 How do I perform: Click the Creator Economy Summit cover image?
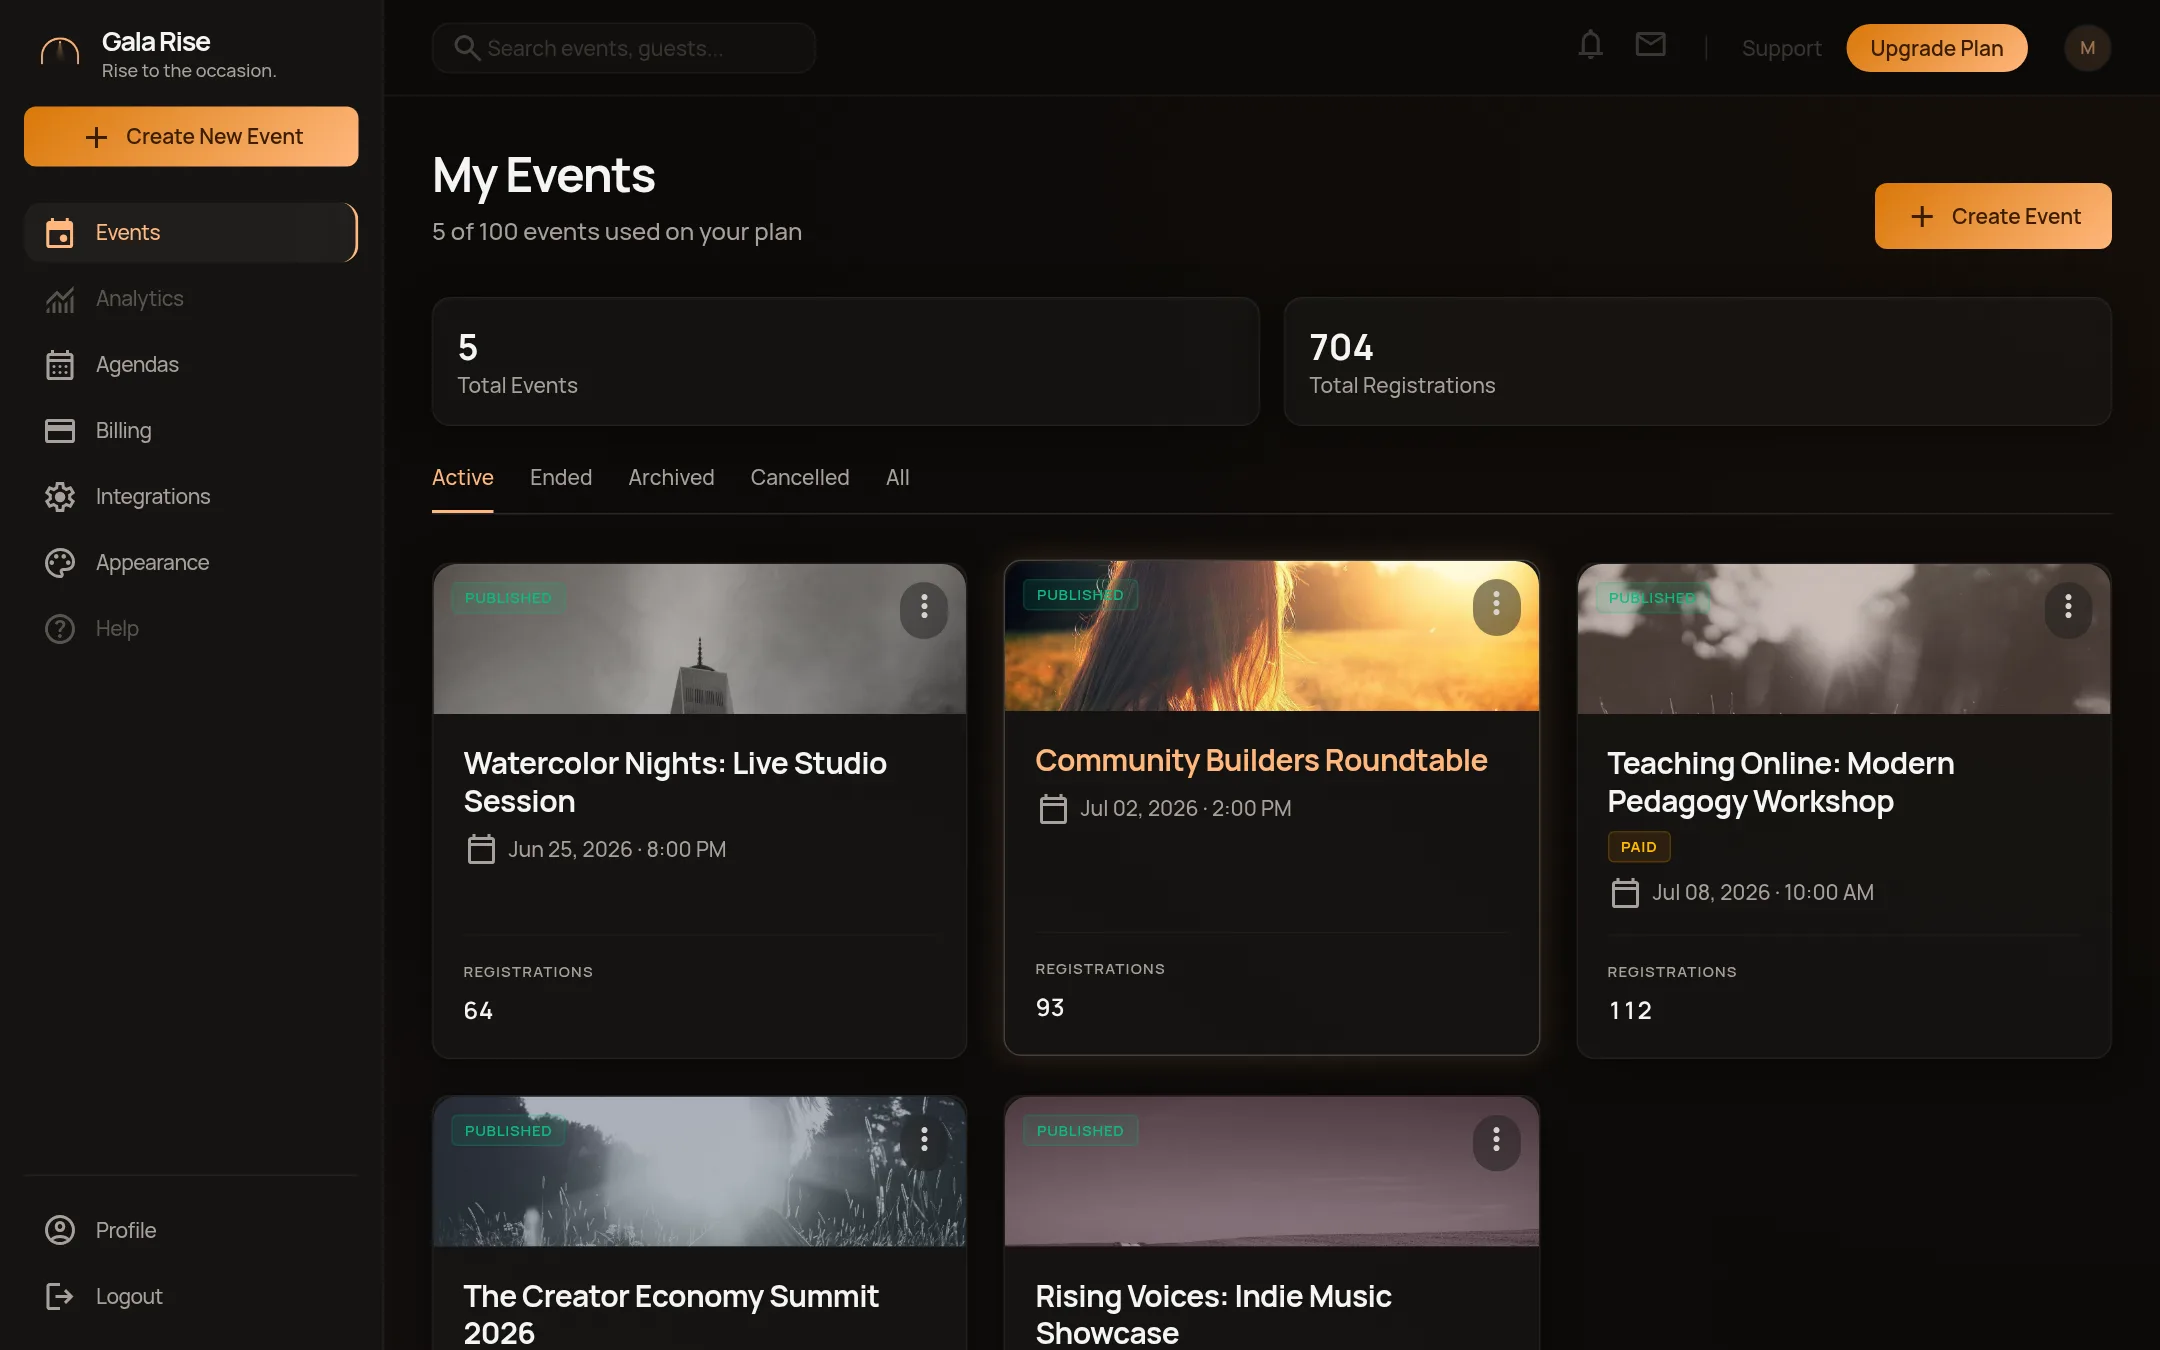tap(699, 1172)
